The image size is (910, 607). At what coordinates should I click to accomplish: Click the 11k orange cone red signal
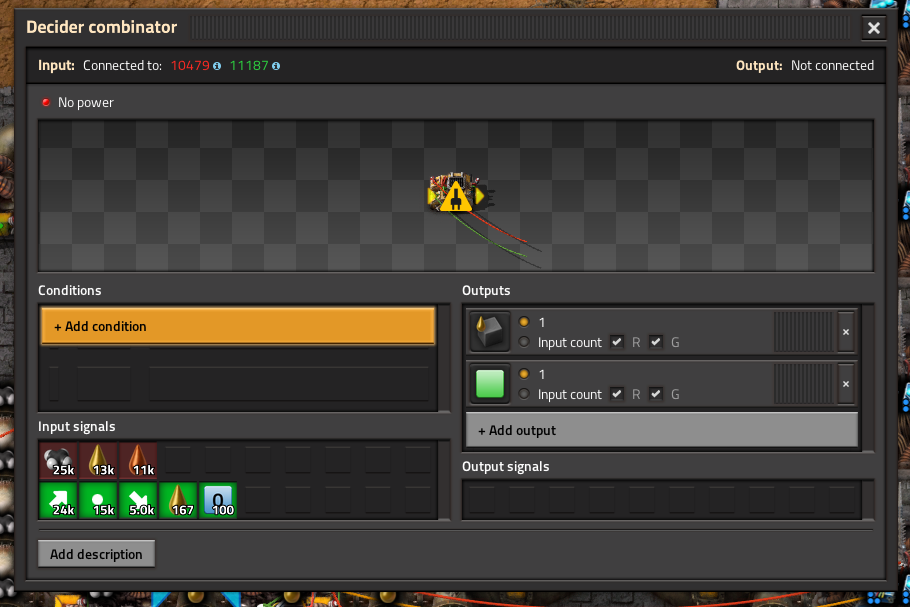coord(139,460)
